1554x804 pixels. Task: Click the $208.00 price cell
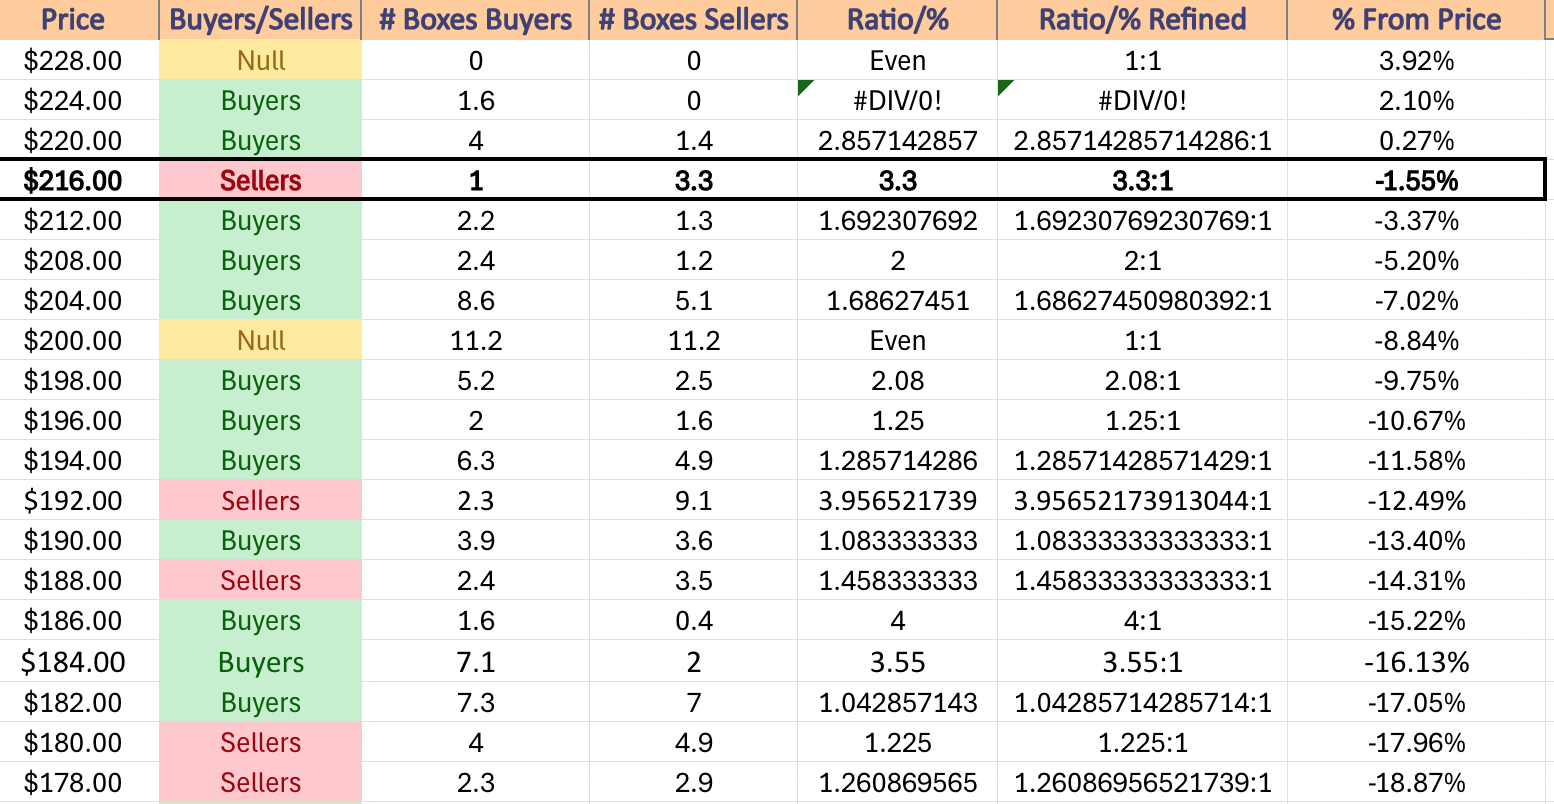79,261
